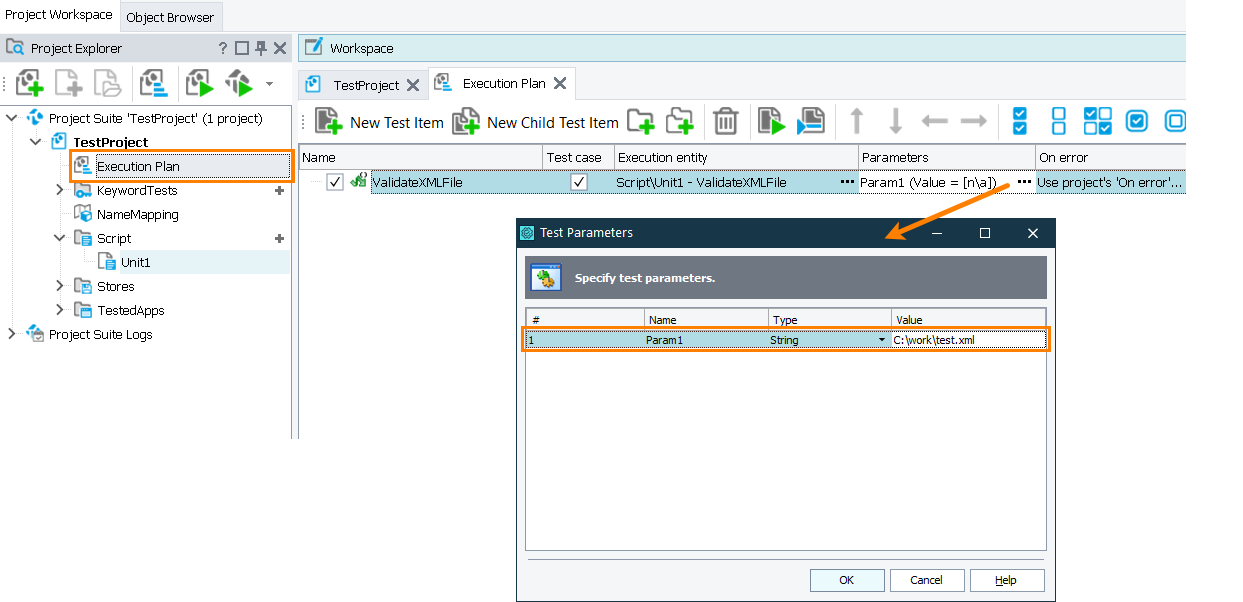This screenshot has height=602, width=1243.
Task: Click the outdent left arrow icon
Action: [x=934, y=122]
